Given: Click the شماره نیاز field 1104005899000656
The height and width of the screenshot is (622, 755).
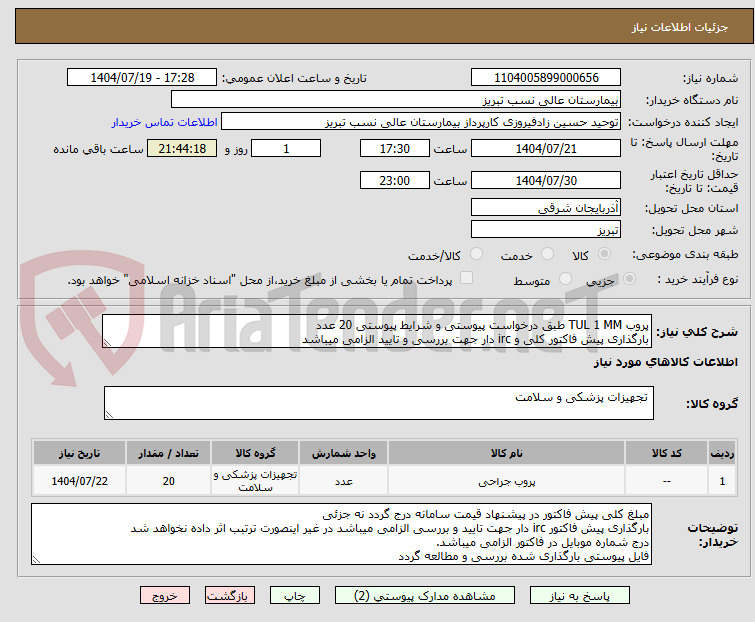Looking at the screenshot, I should point(546,78).
